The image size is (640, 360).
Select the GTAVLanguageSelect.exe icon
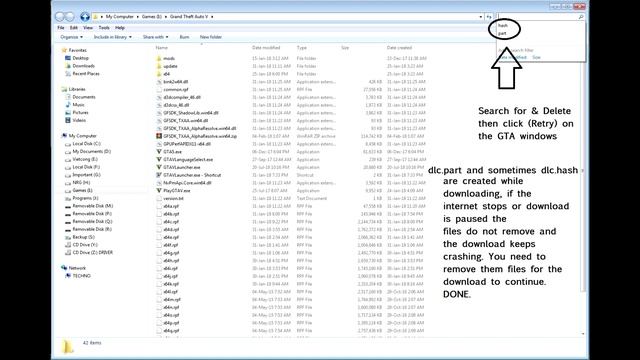point(159,159)
